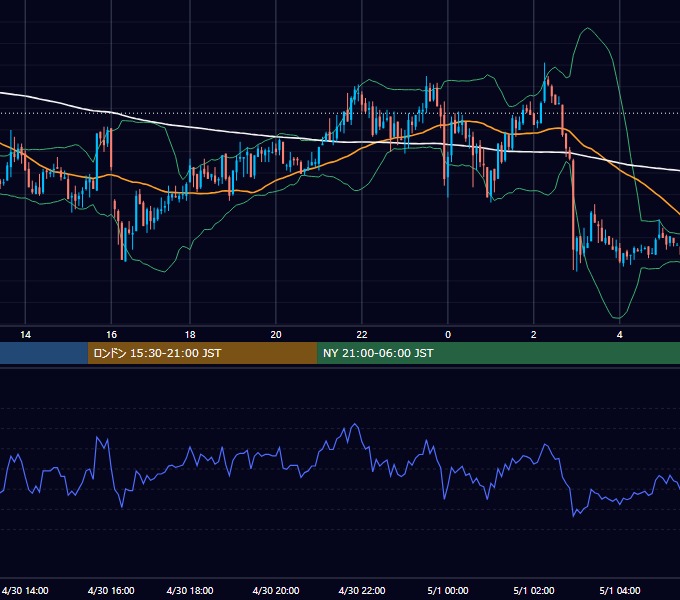The image size is (680, 600).
Task: Click the 4/30 16:00 time label
Action: pyautogui.click(x=111, y=590)
